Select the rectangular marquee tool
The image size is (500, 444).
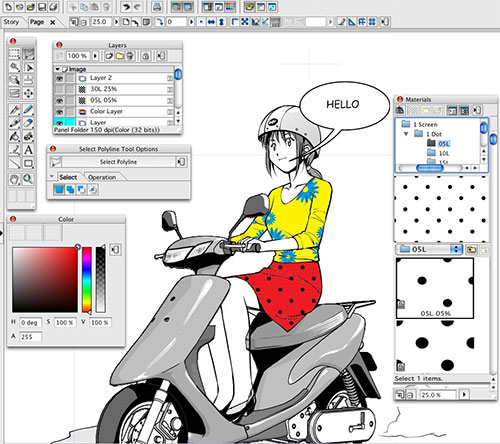tap(14, 54)
